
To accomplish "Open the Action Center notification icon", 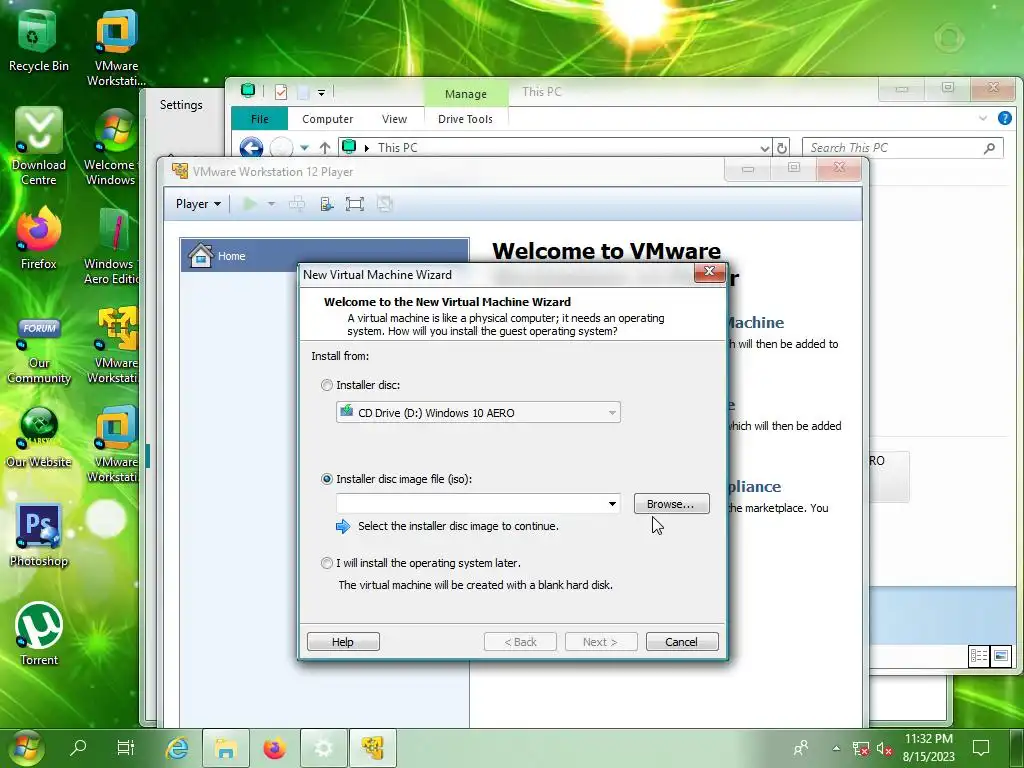I will click(x=981, y=748).
